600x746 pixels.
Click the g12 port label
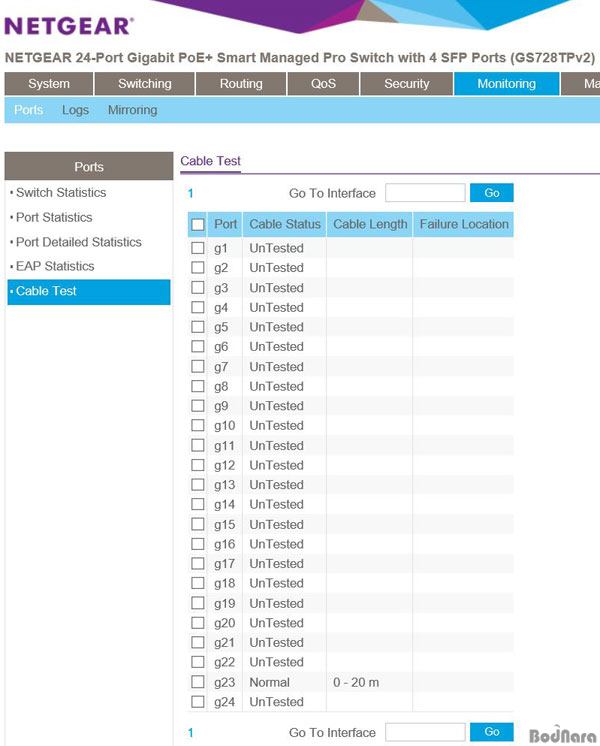(x=224, y=466)
